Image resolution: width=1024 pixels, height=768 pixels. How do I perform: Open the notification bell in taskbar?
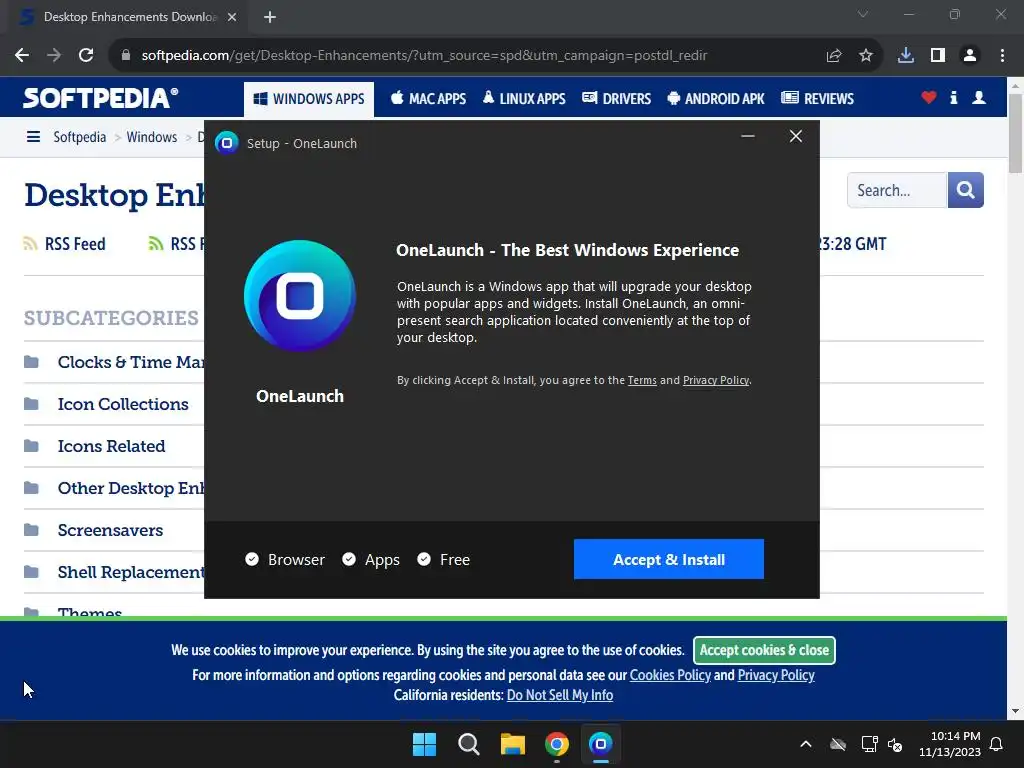point(997,744)
